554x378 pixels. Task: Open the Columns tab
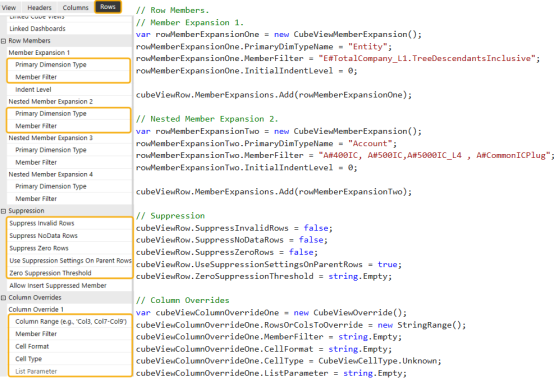tap(75, 7)
